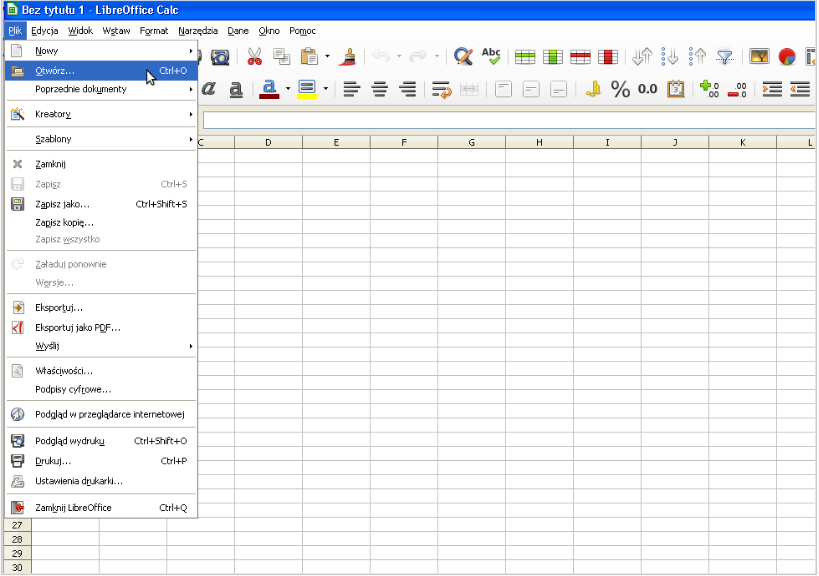Viewport: 819px width, 576px height.
Task: Click Add Decimal Place icon
Action: click(x=709, y=89)
